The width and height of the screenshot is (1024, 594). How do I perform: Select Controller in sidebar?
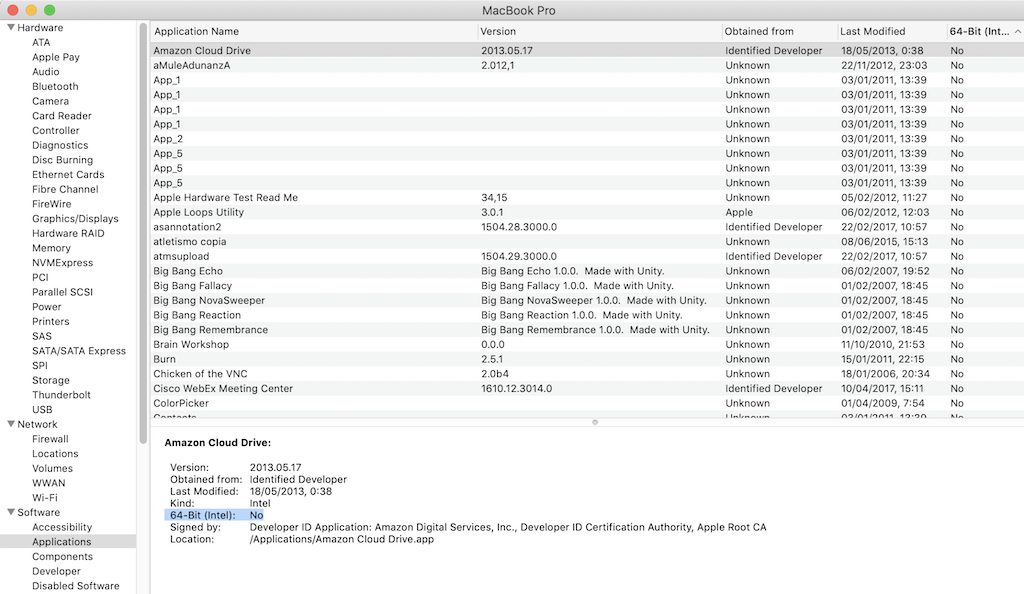(x=56, y=131)
